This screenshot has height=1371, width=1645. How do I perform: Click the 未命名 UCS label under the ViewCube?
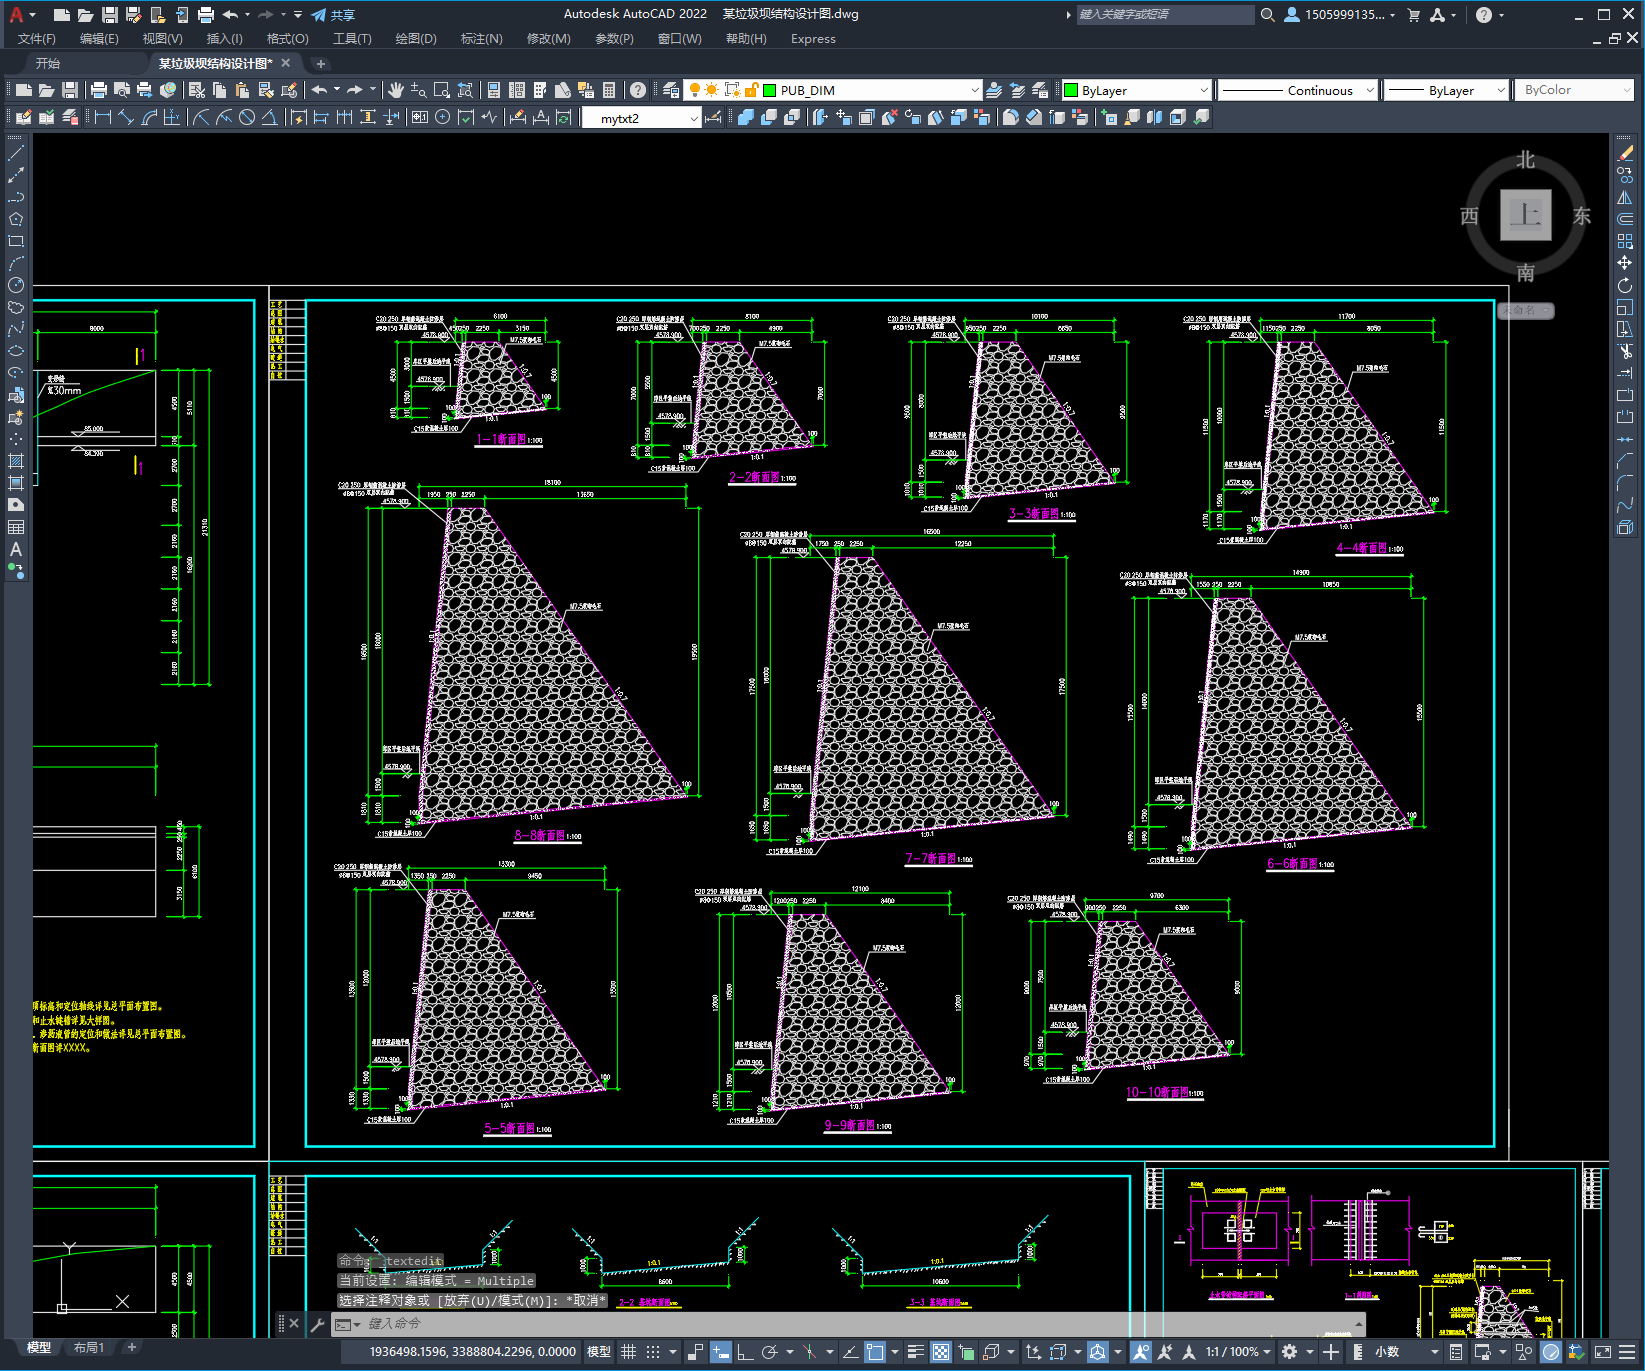(x=1525, y=310)
